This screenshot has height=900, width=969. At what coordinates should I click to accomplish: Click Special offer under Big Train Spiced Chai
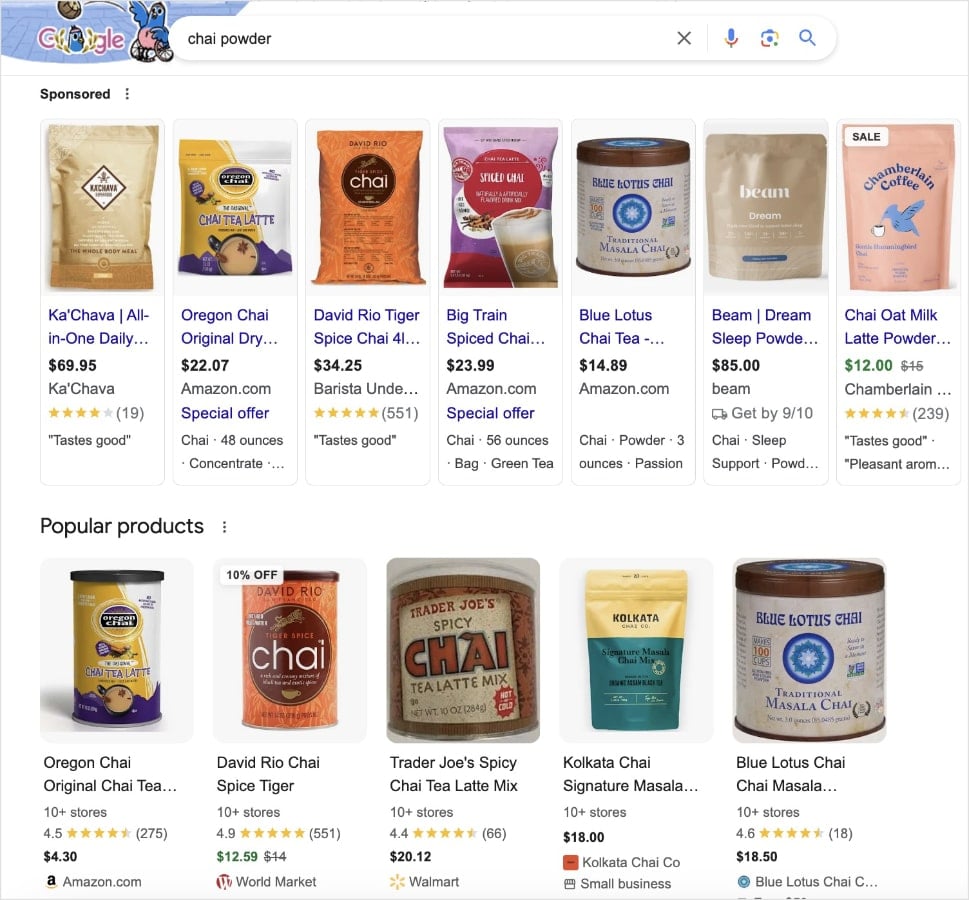pyautogui.click(x=490, y=413)
